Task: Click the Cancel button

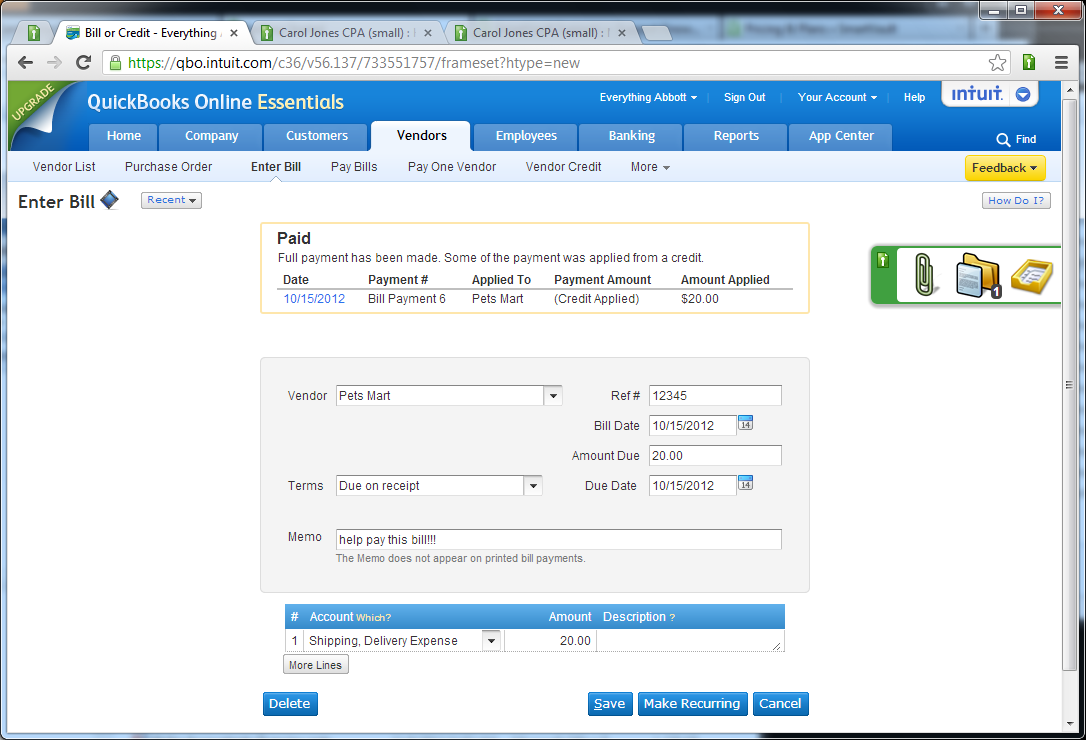Action: coord(780,704)
